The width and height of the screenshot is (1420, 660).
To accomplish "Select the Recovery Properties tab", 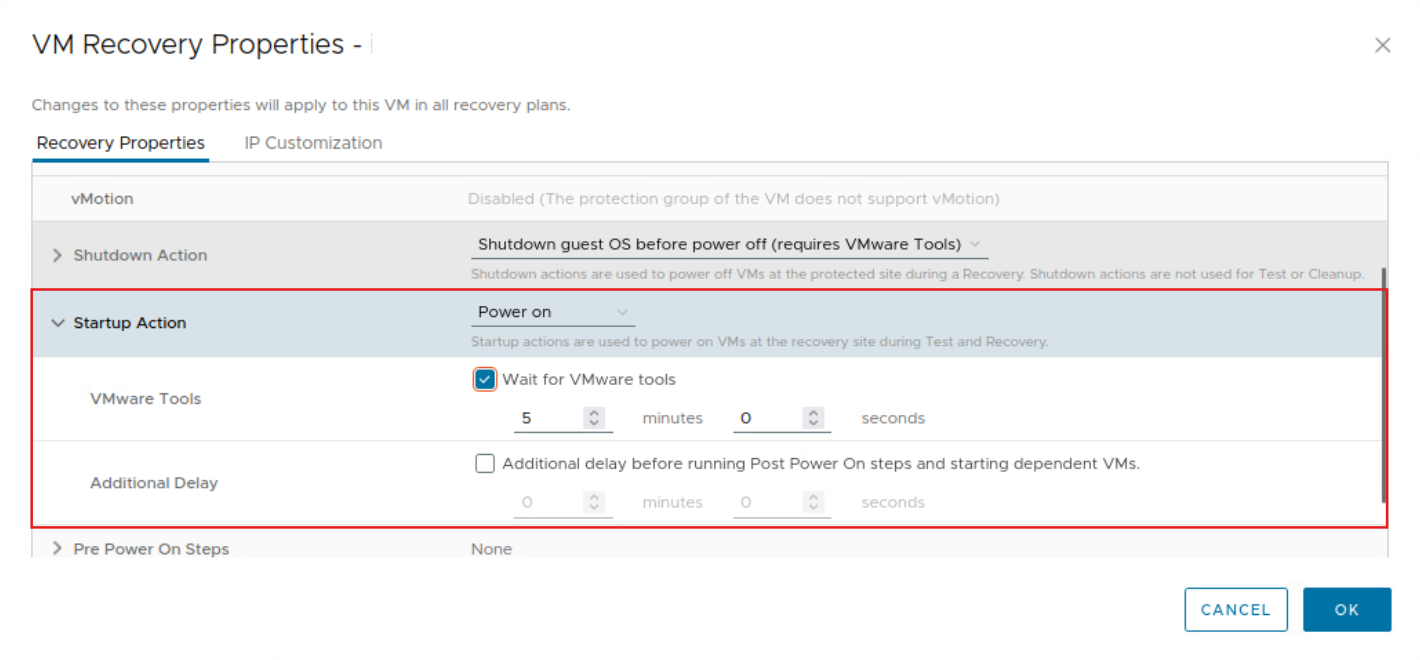I will pos(120,143).
